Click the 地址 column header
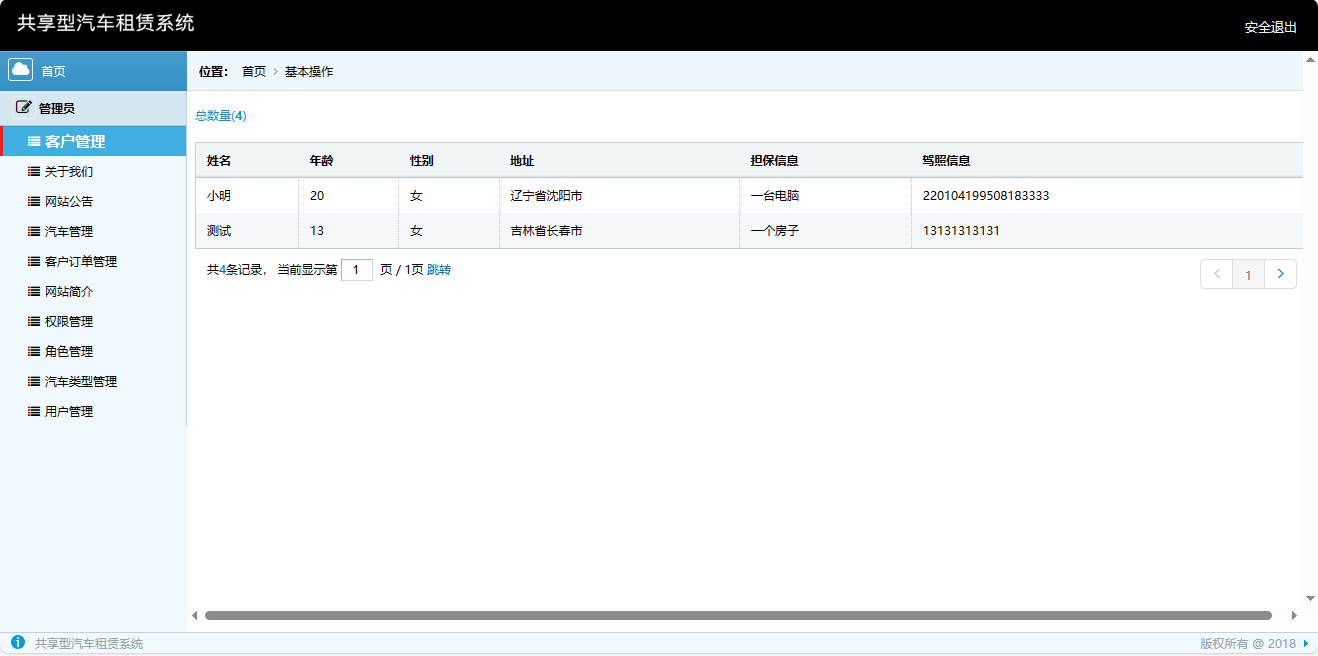 pos(522,160)
